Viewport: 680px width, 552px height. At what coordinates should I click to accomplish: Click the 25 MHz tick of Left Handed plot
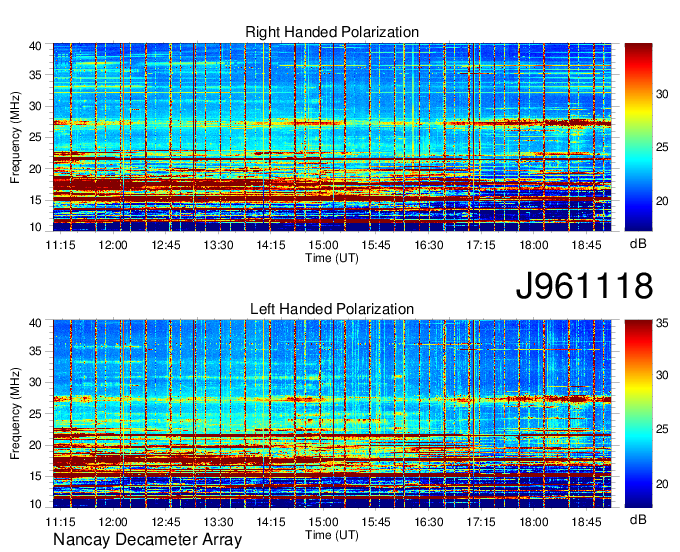(35, 414)
